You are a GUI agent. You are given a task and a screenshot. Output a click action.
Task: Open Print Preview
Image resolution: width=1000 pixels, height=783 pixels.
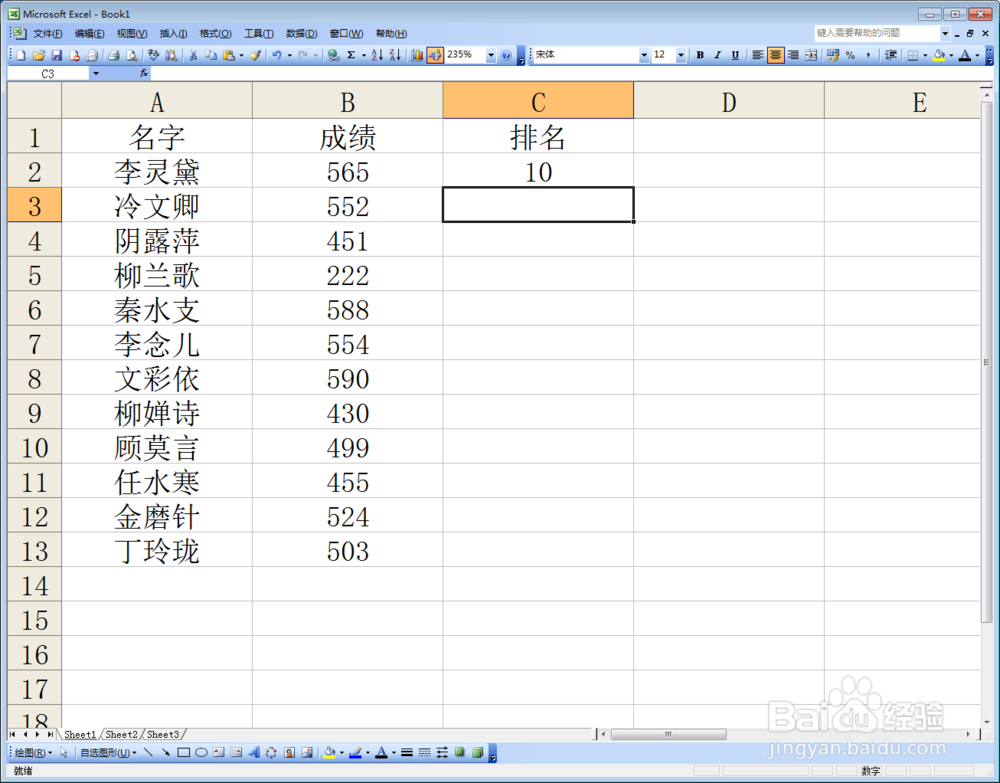point(131,55)
